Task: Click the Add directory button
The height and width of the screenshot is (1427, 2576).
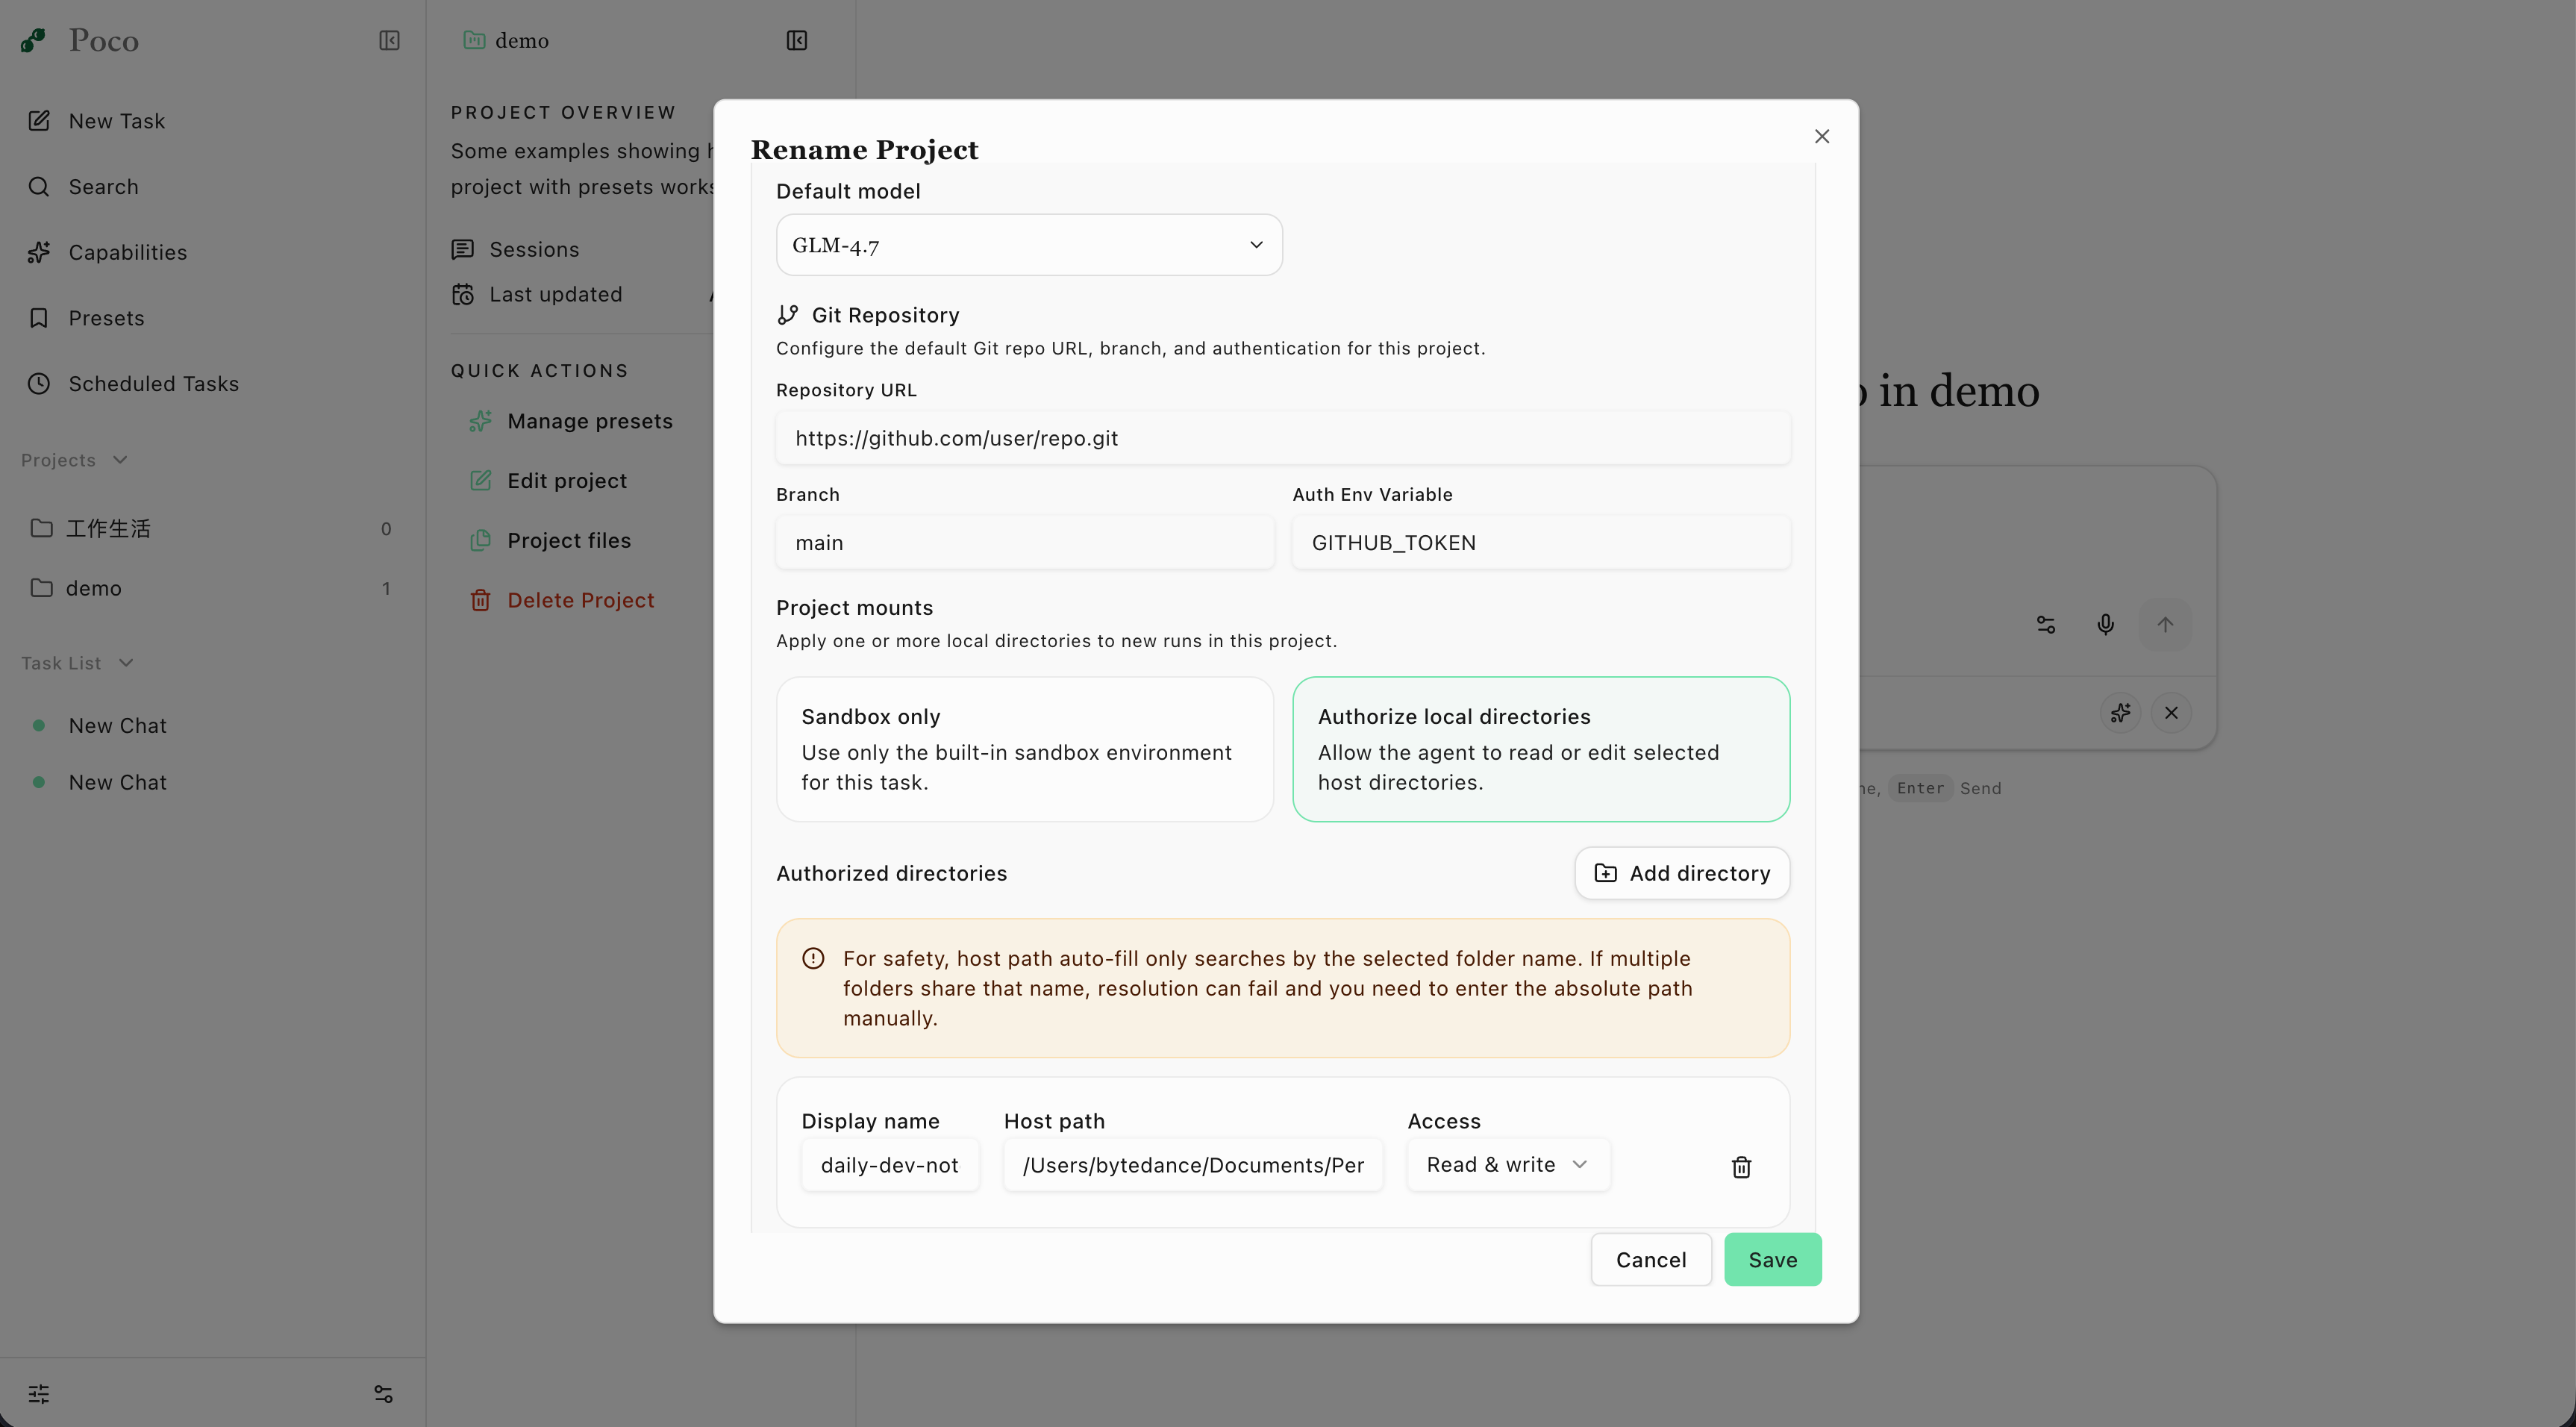Action: (1681, 873)
